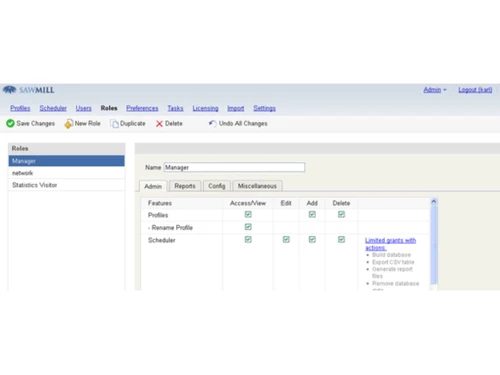Click the Remove database list item
The height and width of the screenshot is (375, 500).
395,283
